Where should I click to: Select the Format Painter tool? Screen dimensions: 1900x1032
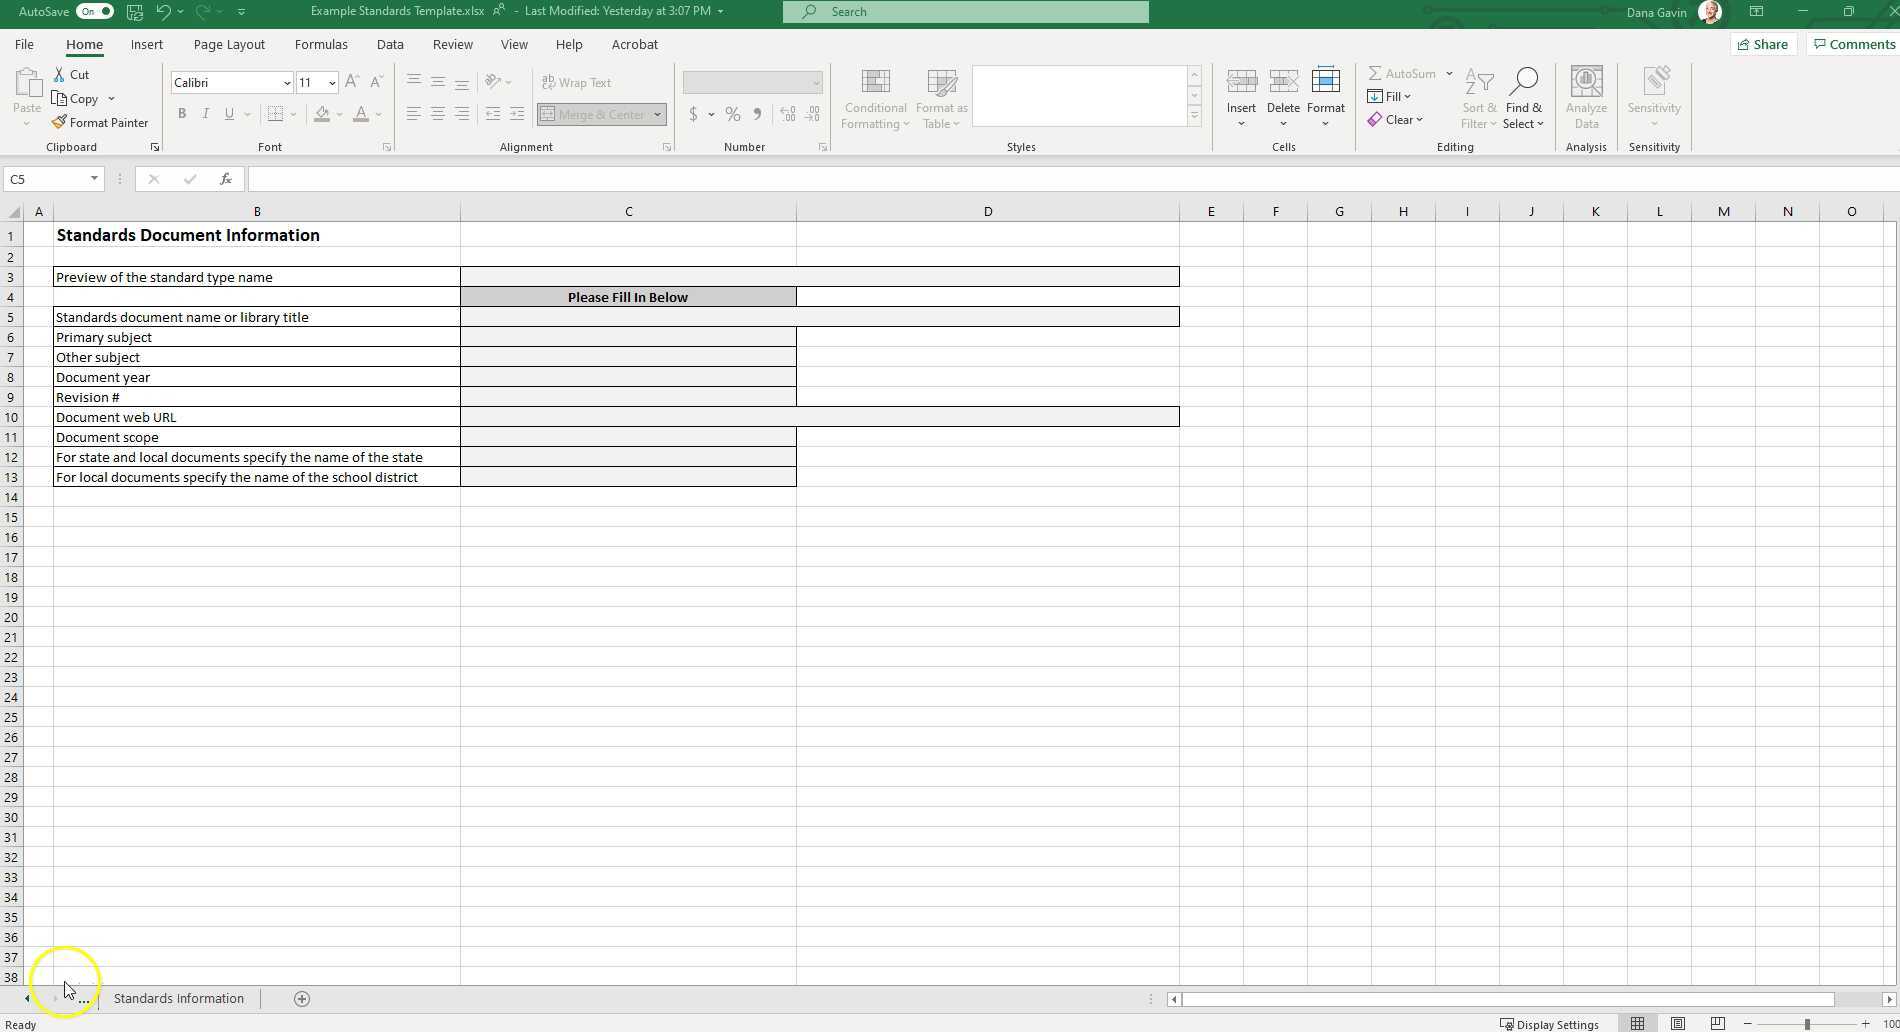(101, 122)
